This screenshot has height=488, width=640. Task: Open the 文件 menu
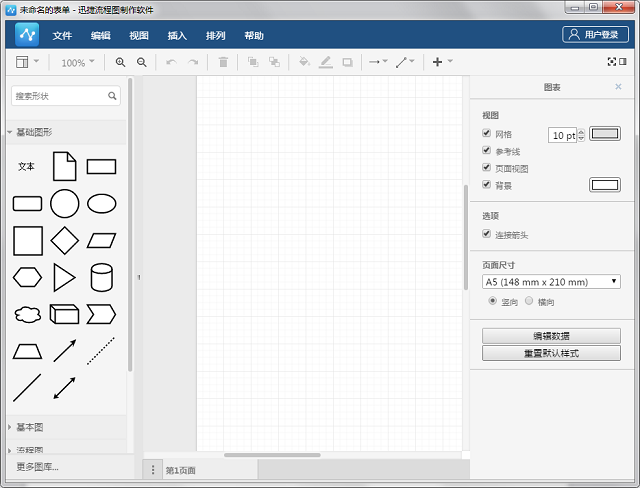coord(62,35)
